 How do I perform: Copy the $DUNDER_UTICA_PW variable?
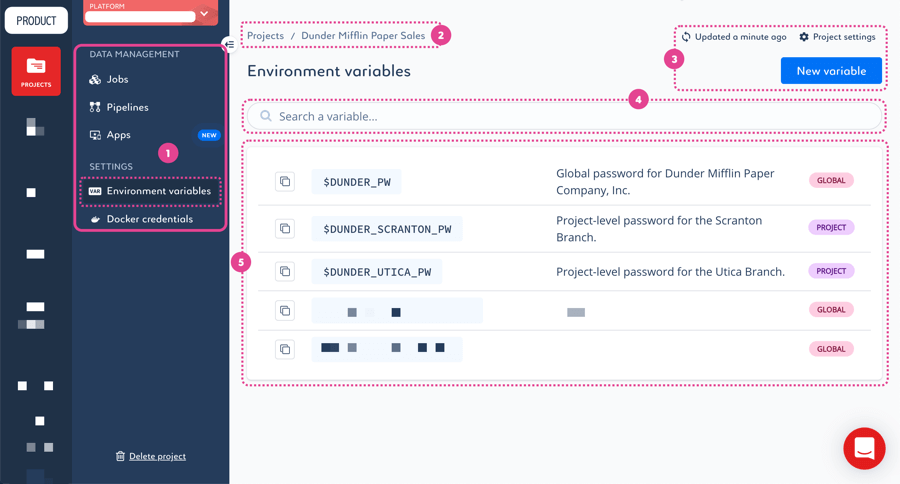[x=285, y=271]
